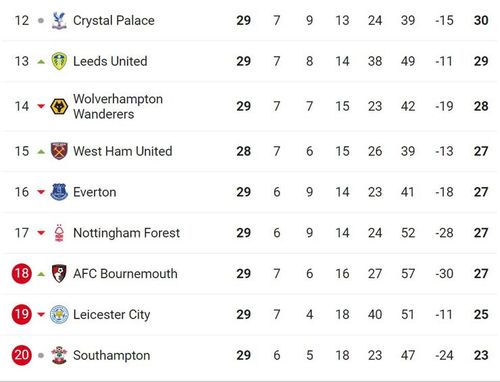This screenshot has height=382, width=500.
Task: Click the Nottingham Forest tree crest
Action: click(59, 233)
